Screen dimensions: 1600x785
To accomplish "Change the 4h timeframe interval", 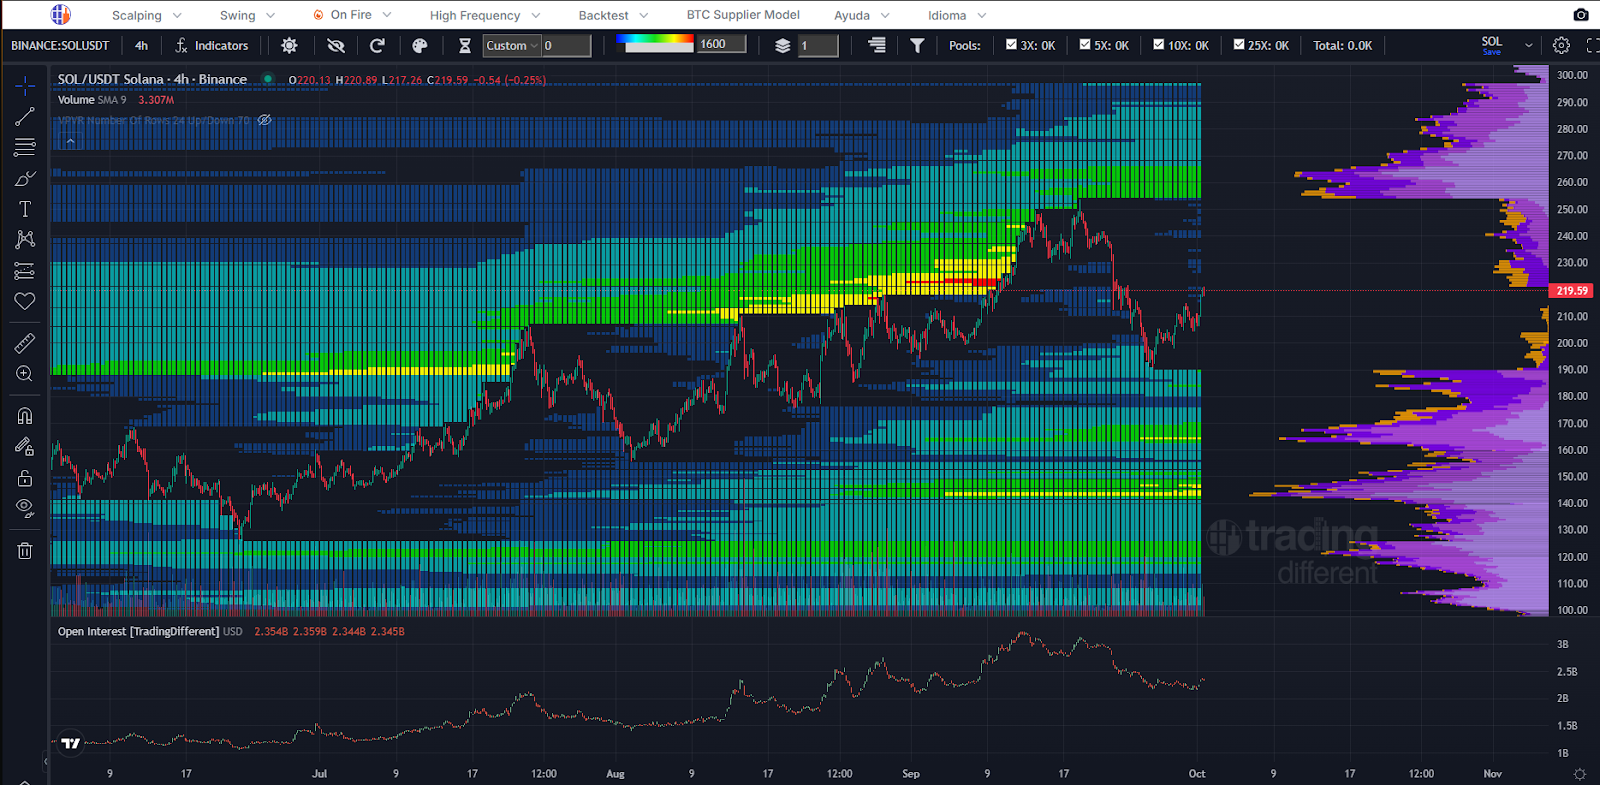I will point(141,46).
